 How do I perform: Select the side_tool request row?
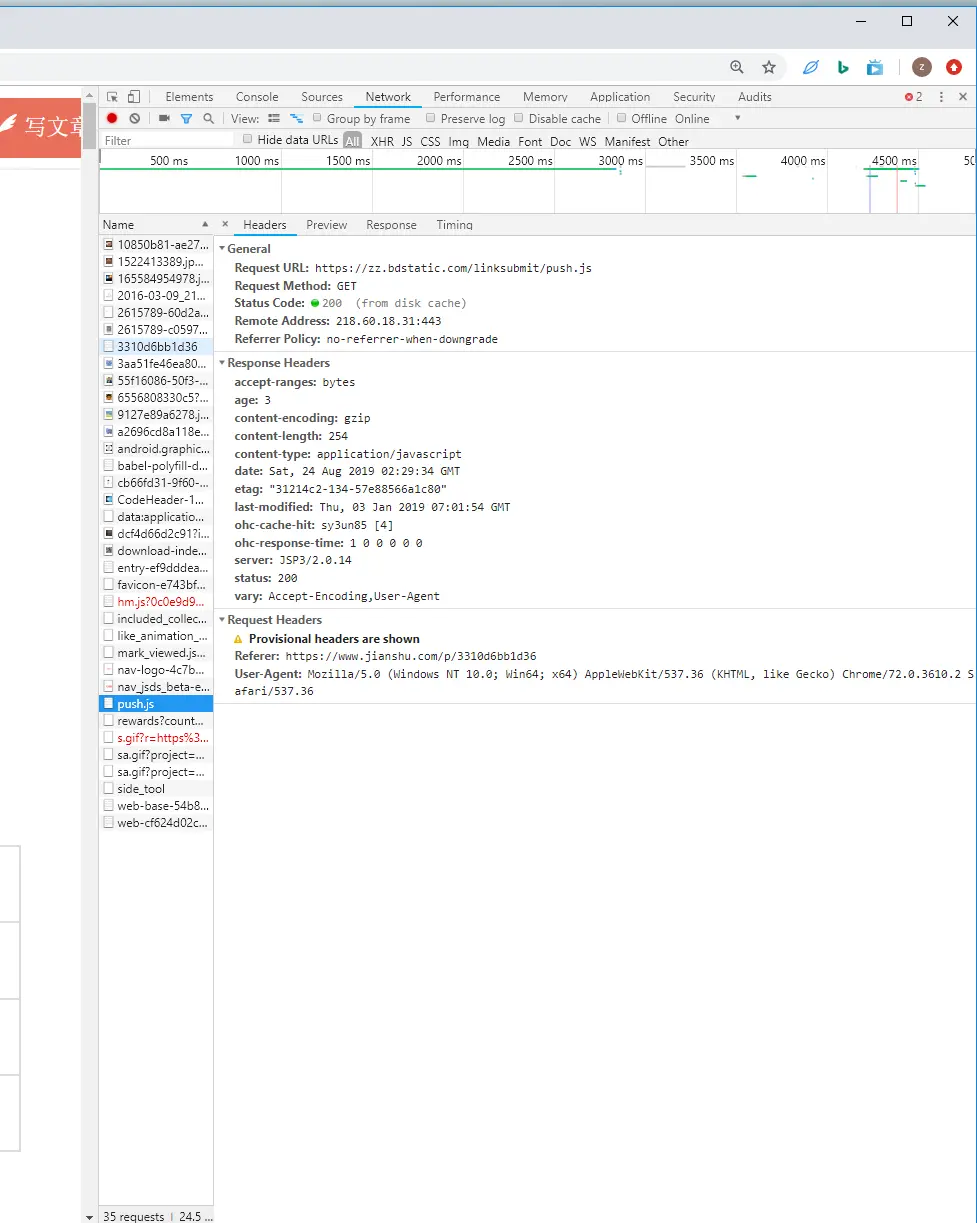point(156,788)
